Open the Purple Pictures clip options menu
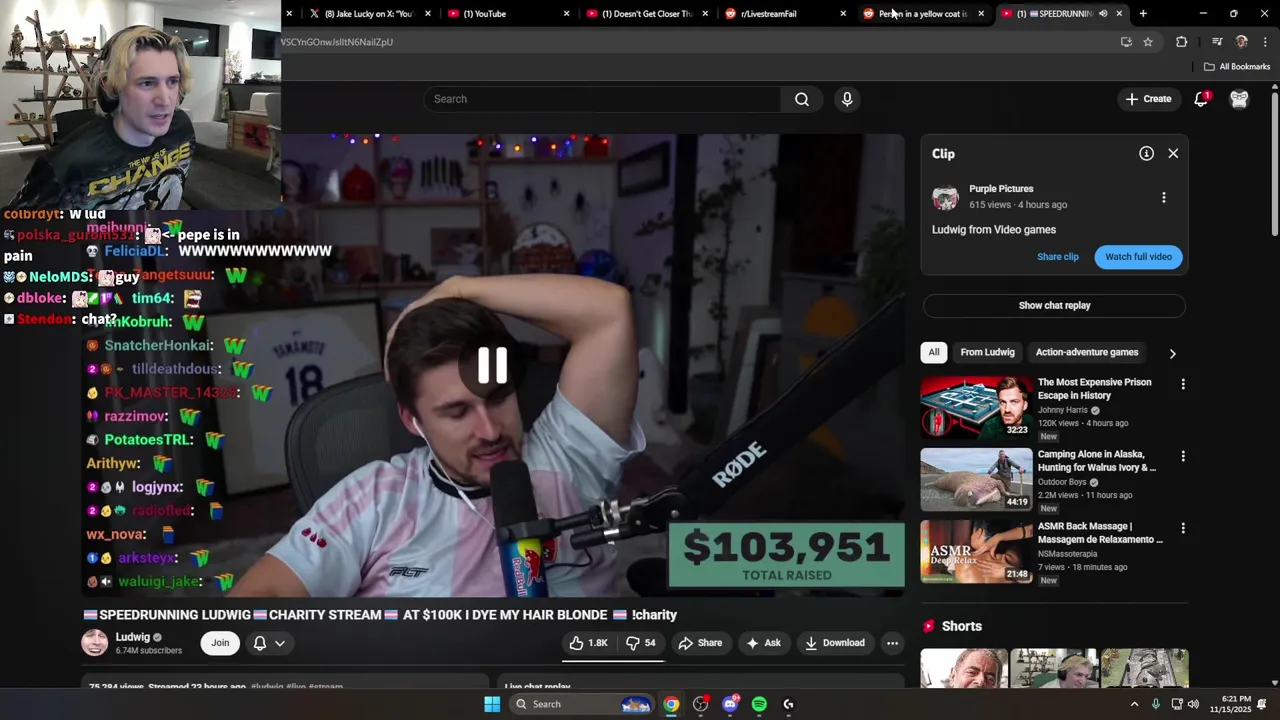Screen dimensions: 1280x720 (1163, 197)
